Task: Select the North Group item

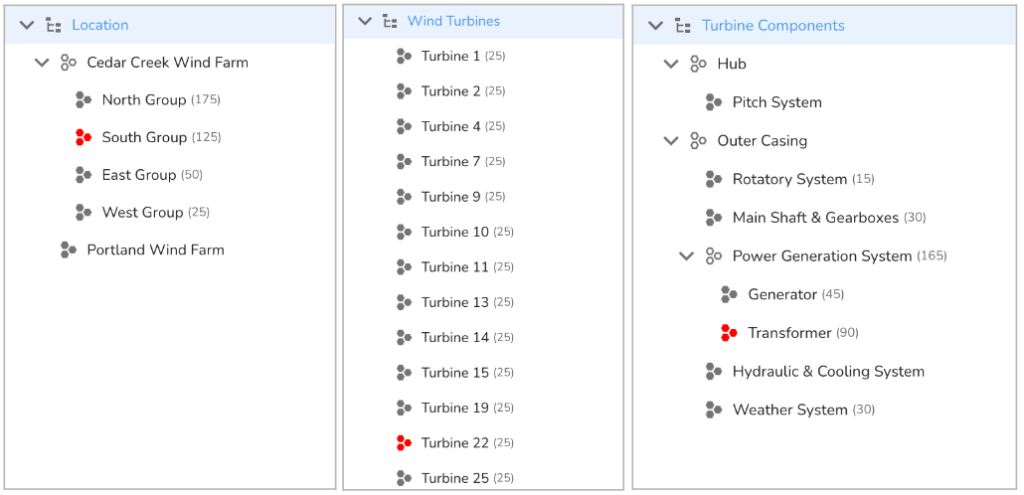Action: pos(161,100)
